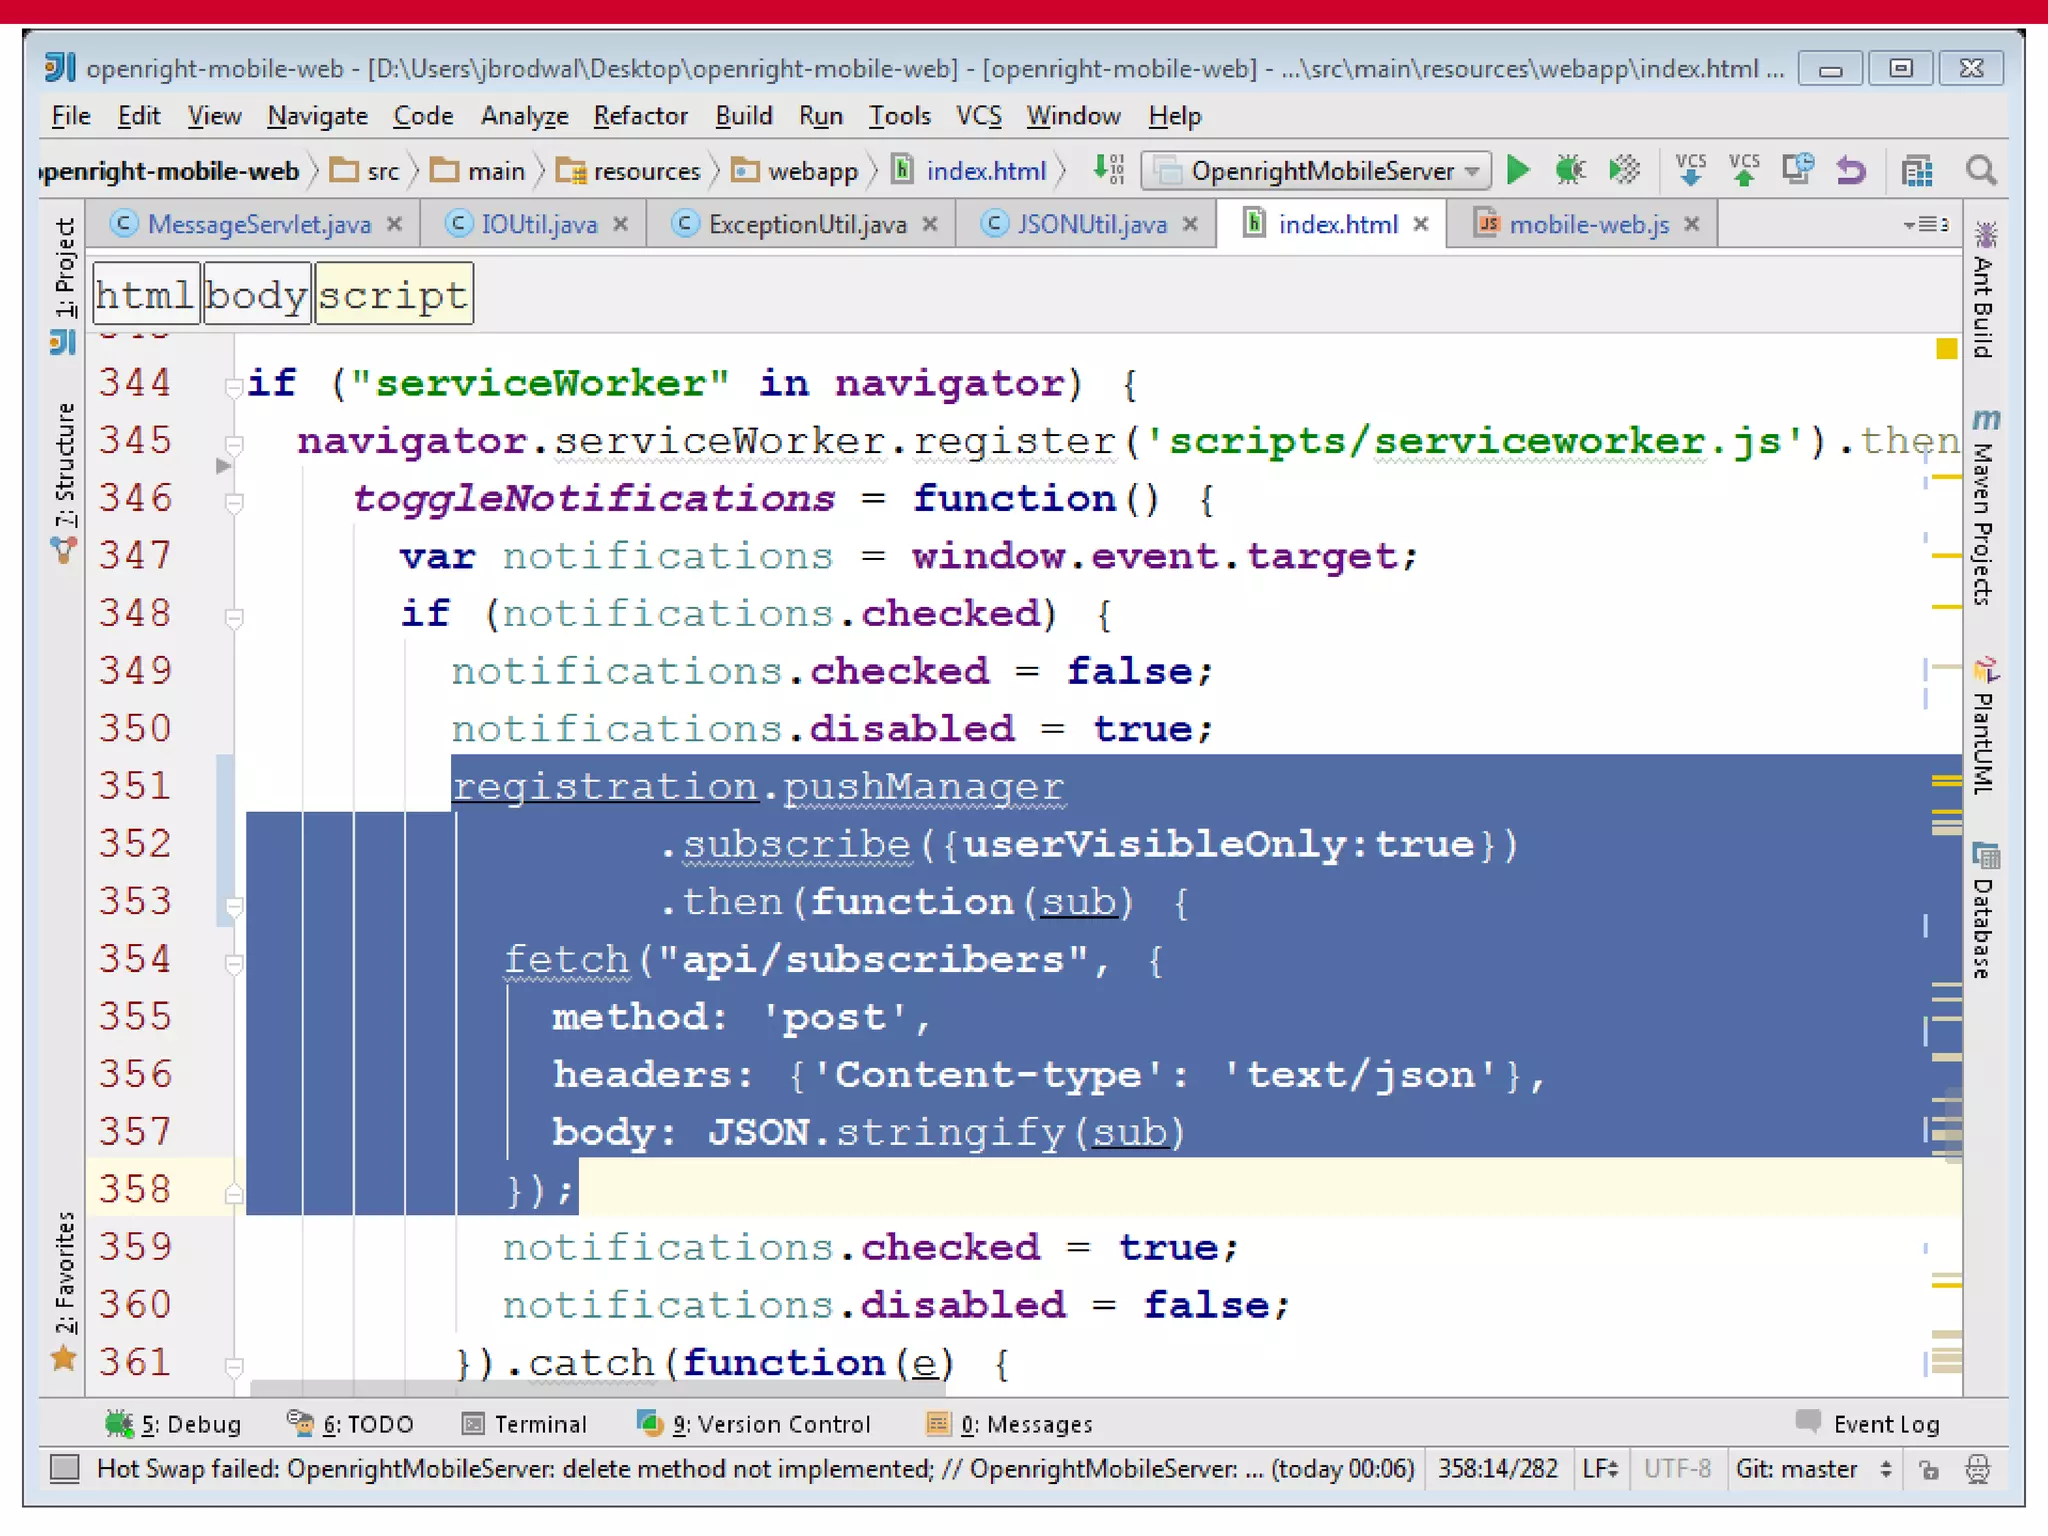The height and width of the screenshot is (1536, 2048).
Task: Click the yellow inspection status square
Action: pyautogui.click(x=1946, y=349)
